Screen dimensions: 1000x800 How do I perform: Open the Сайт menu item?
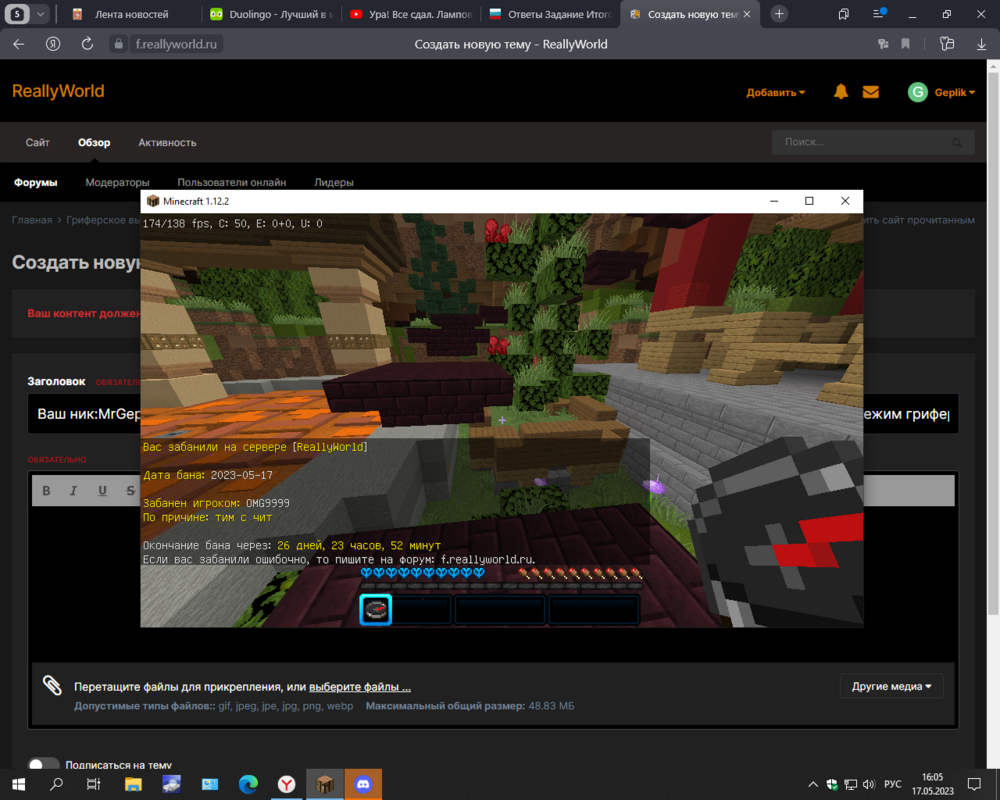[38, 142]
